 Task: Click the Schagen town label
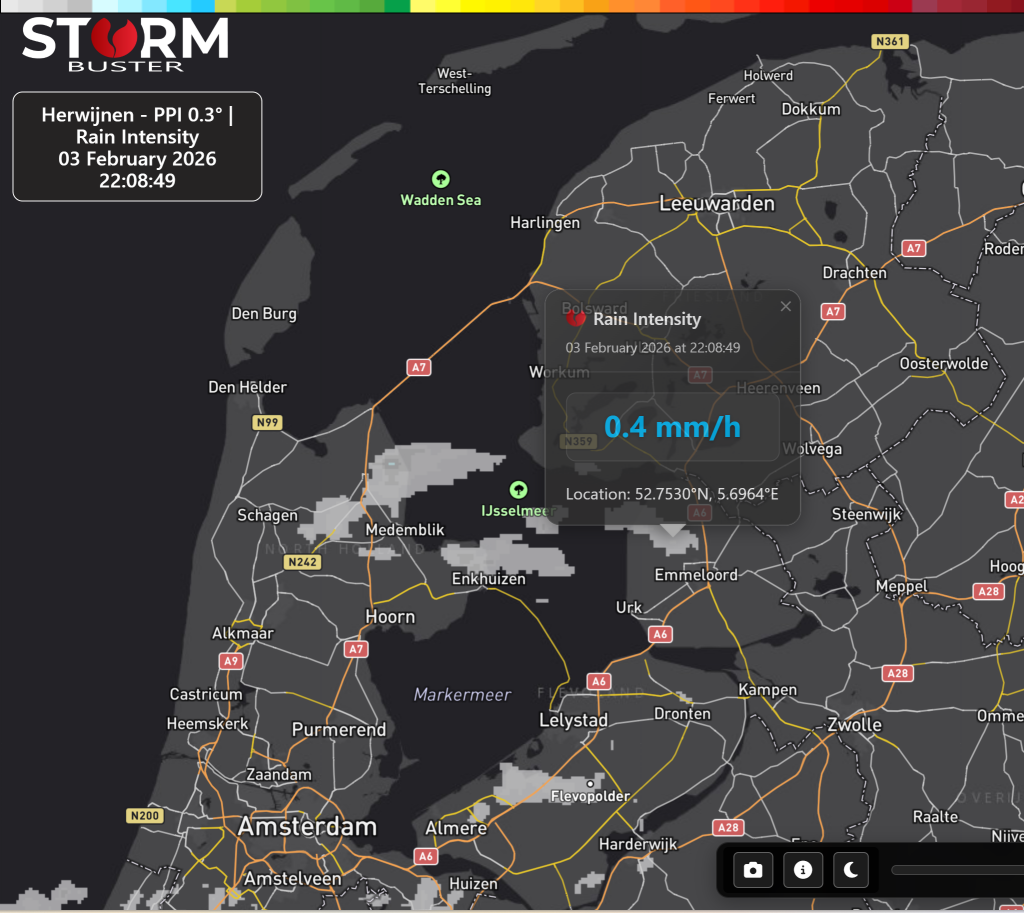click(x=267, y=515)
